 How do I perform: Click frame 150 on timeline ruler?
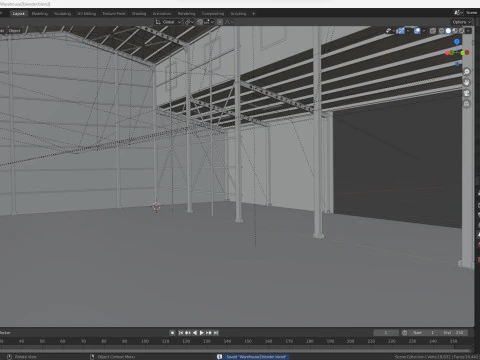pyautogui.click(x=248, y=341)
